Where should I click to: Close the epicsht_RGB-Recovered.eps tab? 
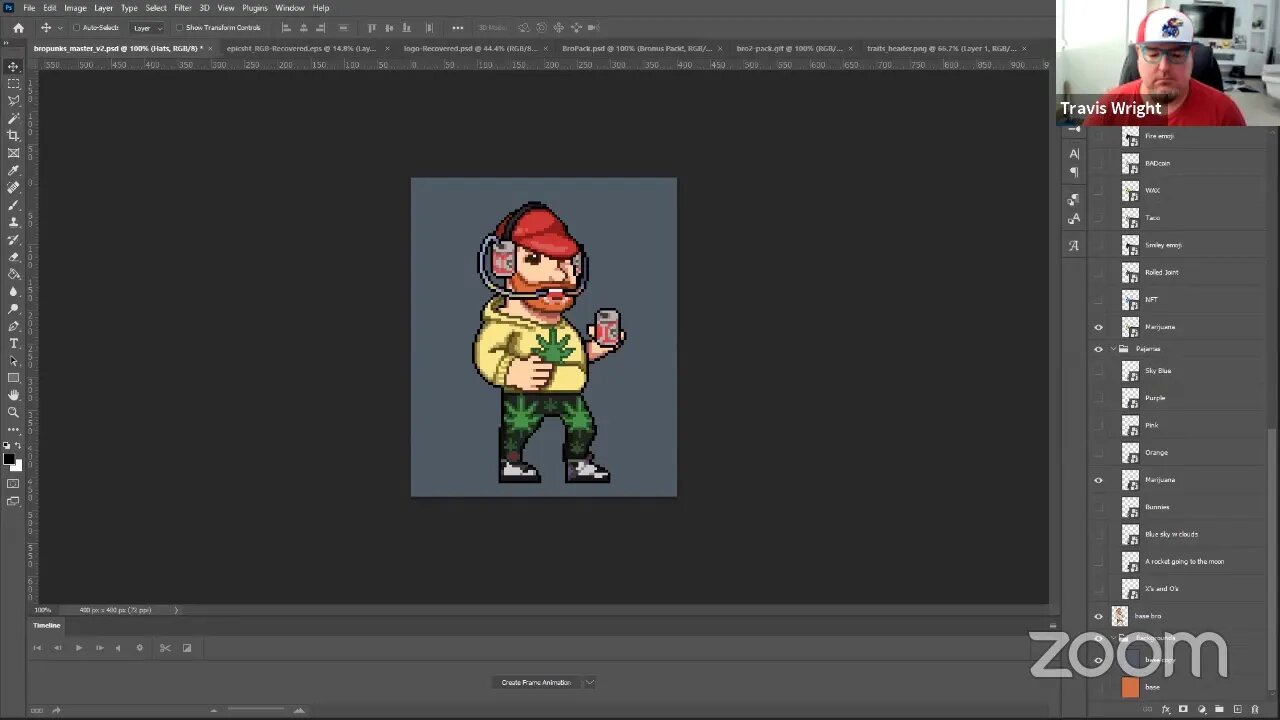click(387, 48)
